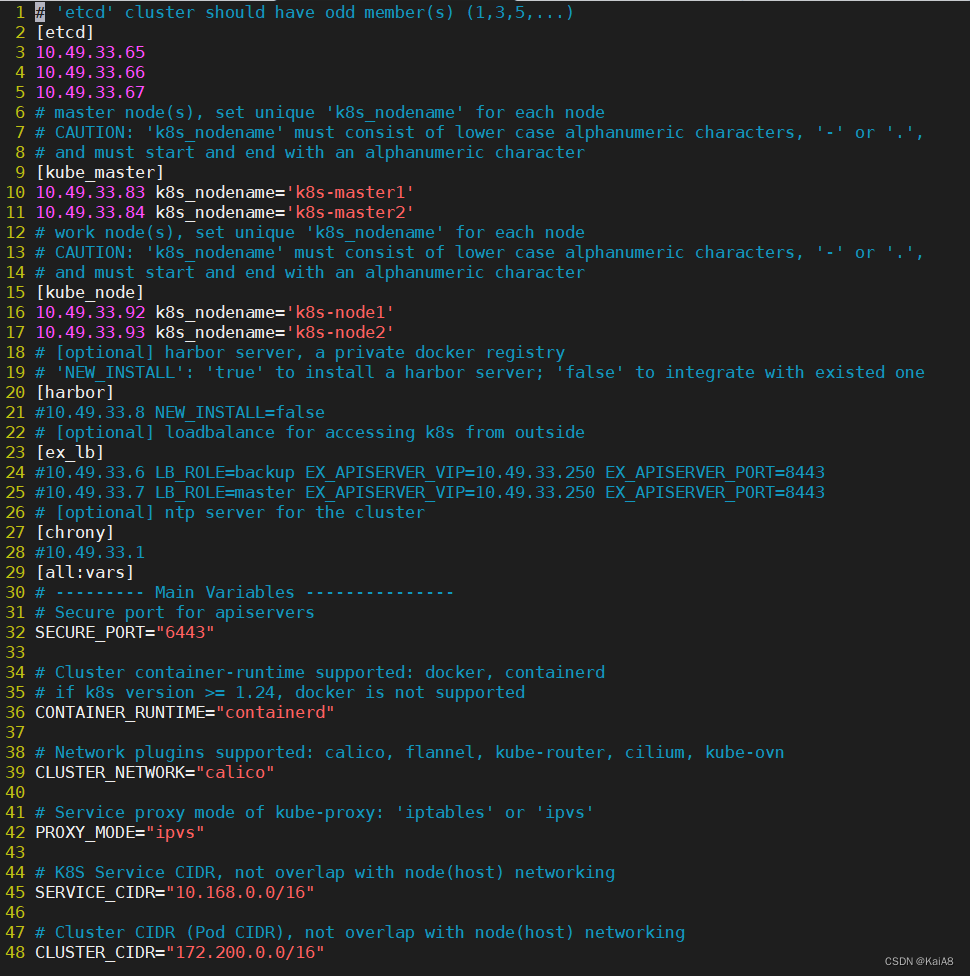Click EX_APISERVER_VIP=10.49.33.250 on line 25

[x=450, y=492]
